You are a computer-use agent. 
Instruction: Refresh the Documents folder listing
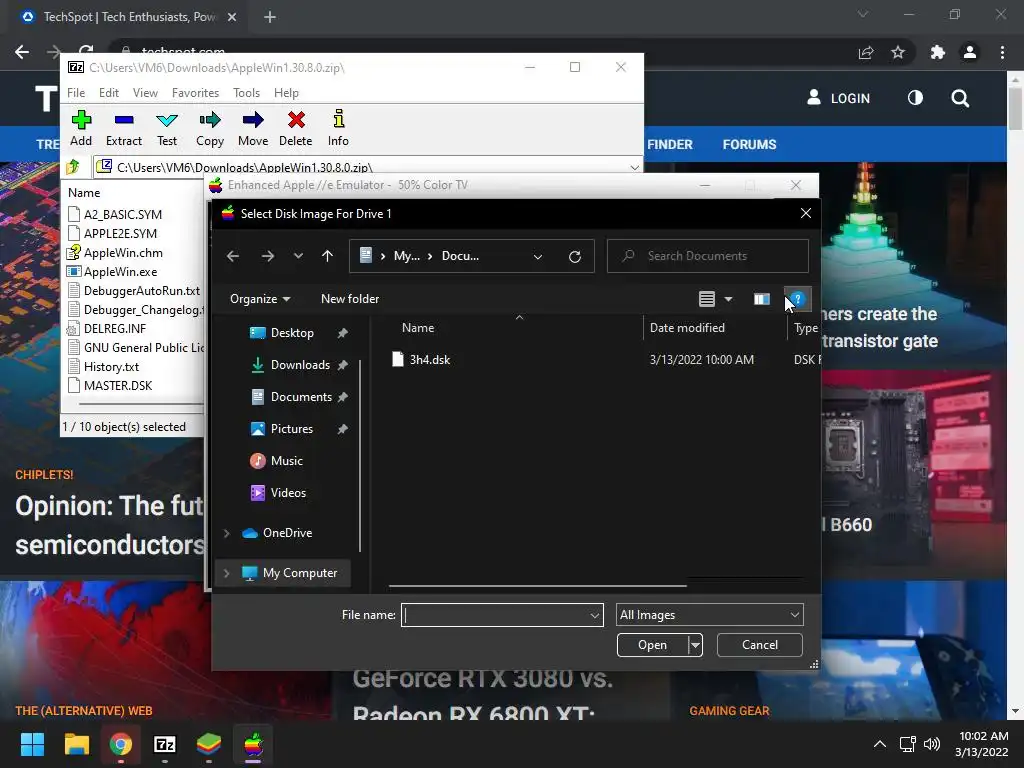click(x=575, y=257)
